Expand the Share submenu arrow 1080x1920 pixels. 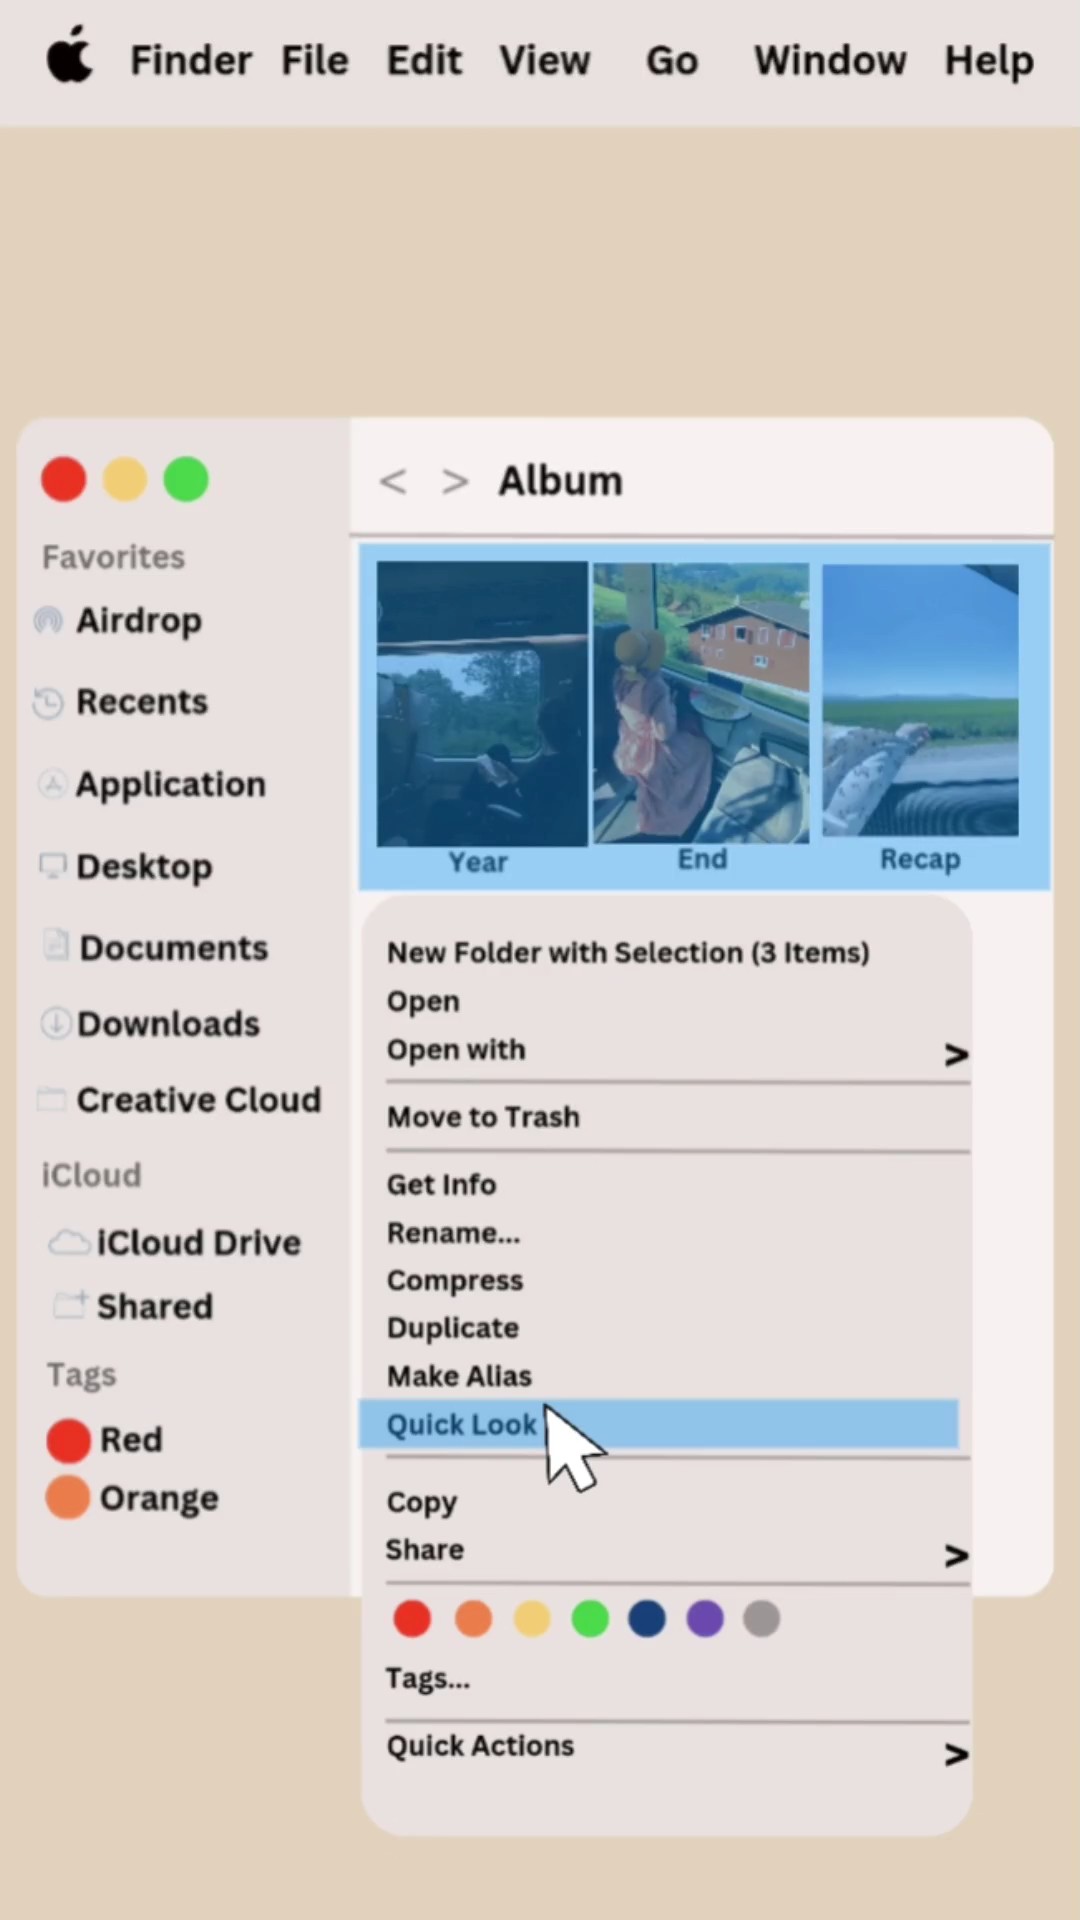click(x=955, y=1555)
